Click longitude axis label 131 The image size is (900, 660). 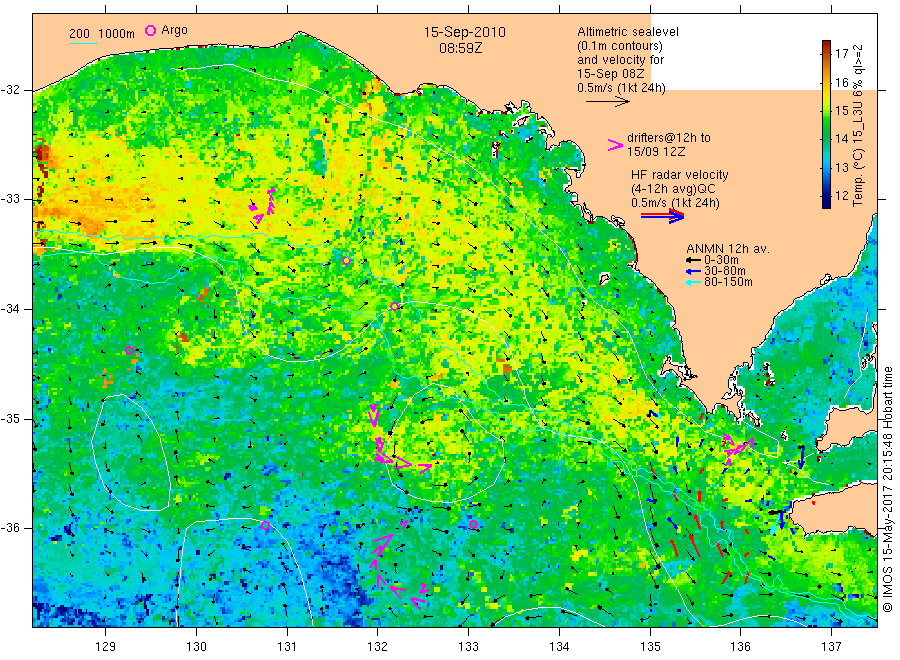(287, 647)
